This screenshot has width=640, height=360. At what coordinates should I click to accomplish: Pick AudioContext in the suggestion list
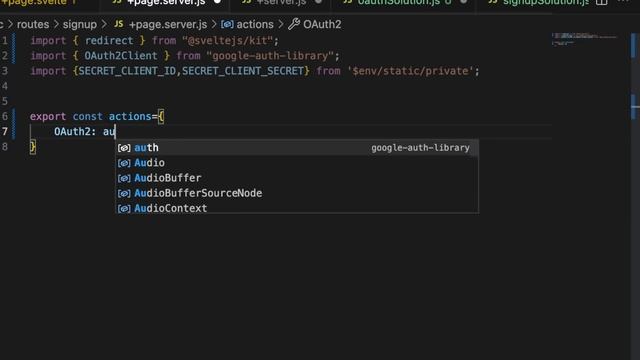point(297,208)
